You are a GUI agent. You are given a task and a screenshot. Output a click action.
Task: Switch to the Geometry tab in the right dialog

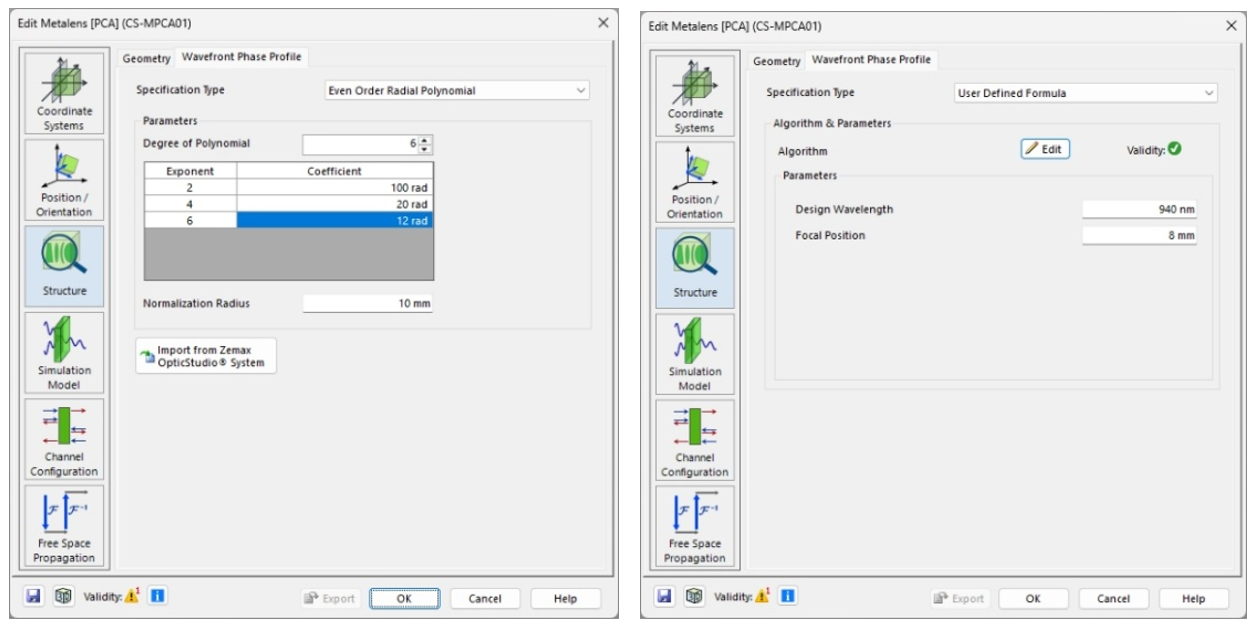pyautogui.click(x=776, y=61)
